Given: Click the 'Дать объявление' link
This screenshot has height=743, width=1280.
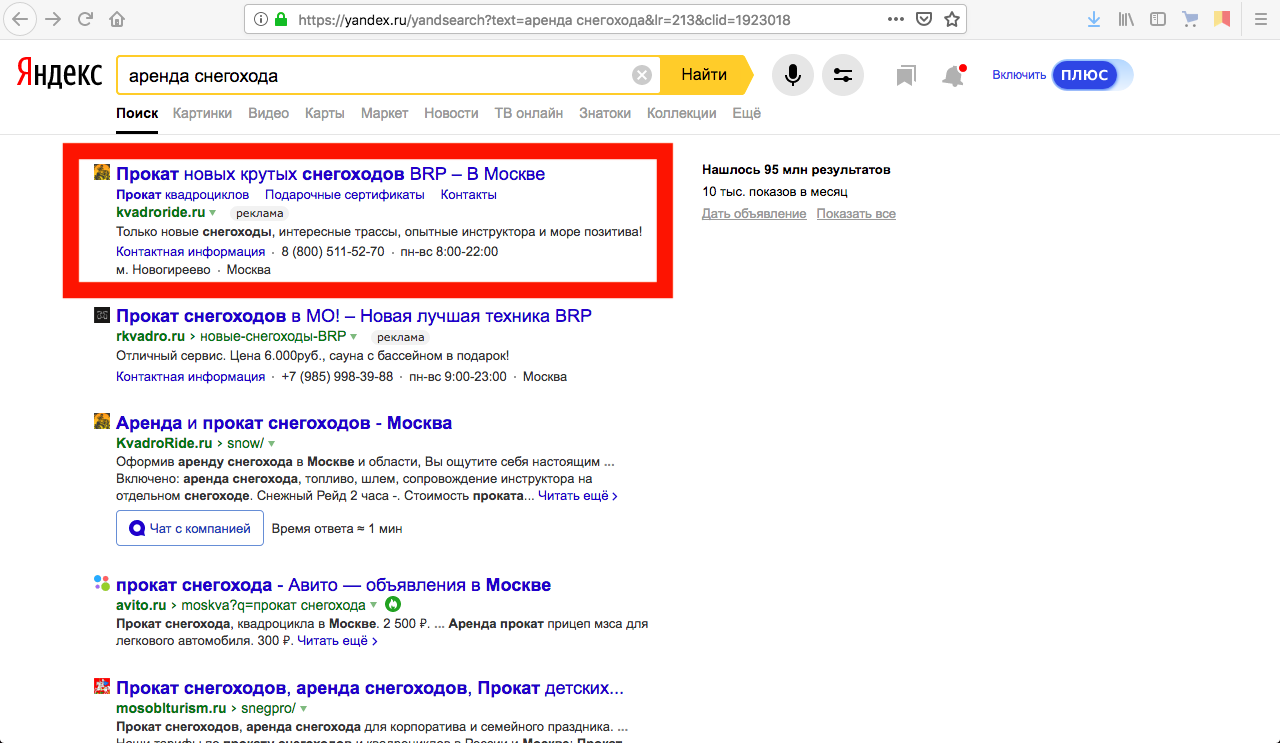Looking at the screenshot, I should 754,214.
